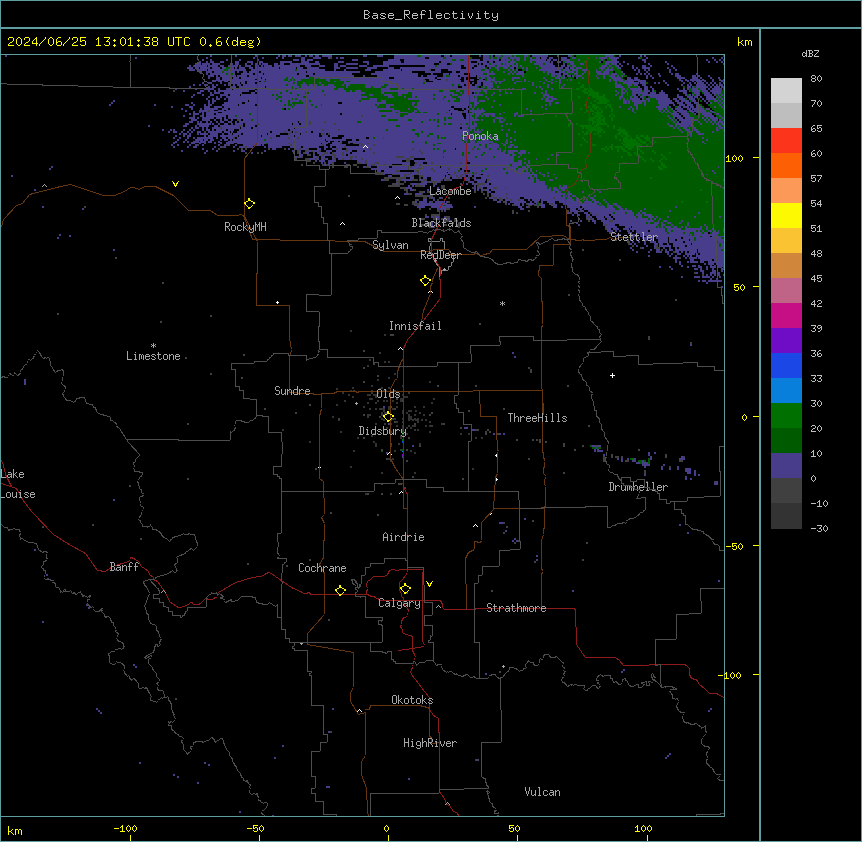Viewport: 862px width, 842px height.
Task: Click the Ponoka city label
Action: 480,136
